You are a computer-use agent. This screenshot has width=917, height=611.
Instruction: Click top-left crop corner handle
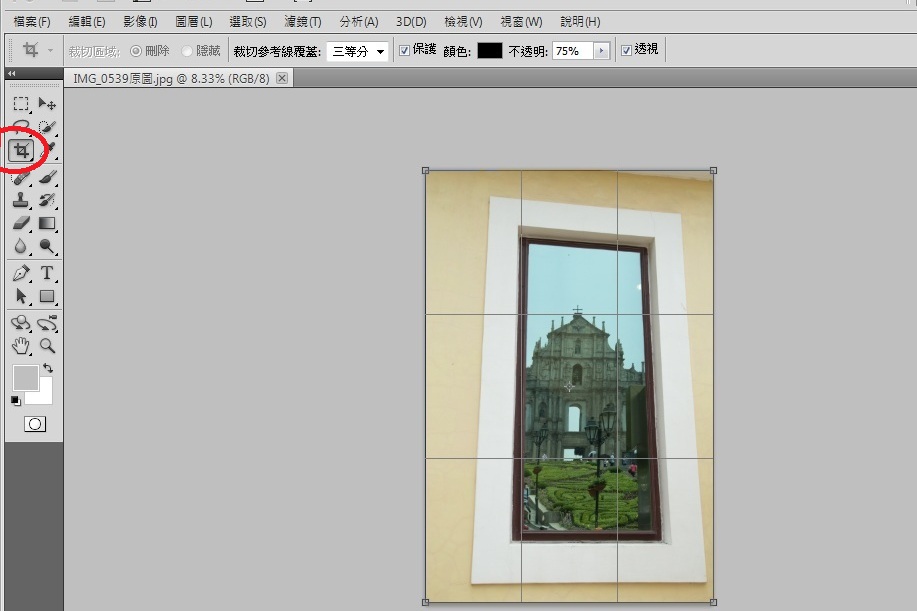[425, 171]
